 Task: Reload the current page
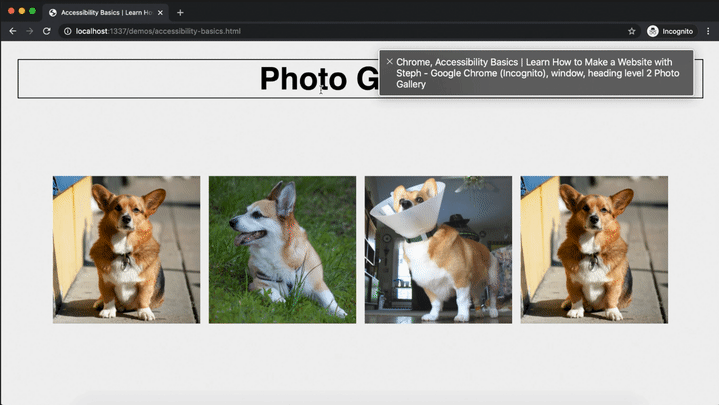pos(46,31)
